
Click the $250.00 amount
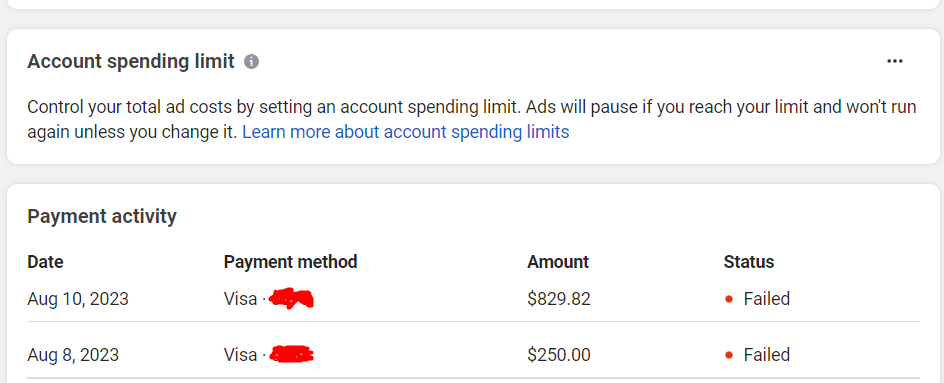click(559, 355)
